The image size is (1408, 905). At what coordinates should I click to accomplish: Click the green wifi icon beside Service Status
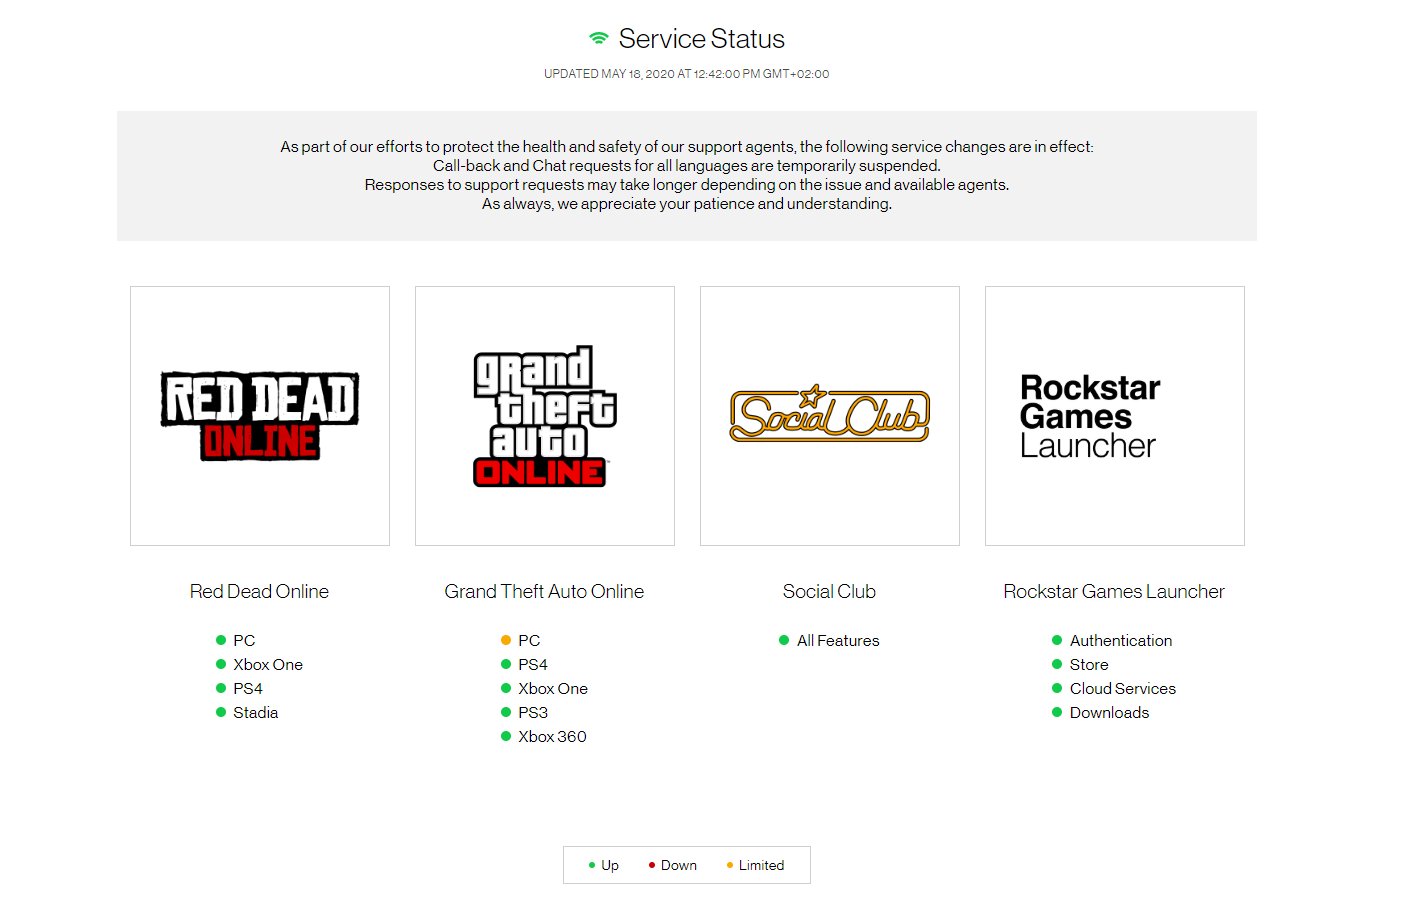pos(598,38)
